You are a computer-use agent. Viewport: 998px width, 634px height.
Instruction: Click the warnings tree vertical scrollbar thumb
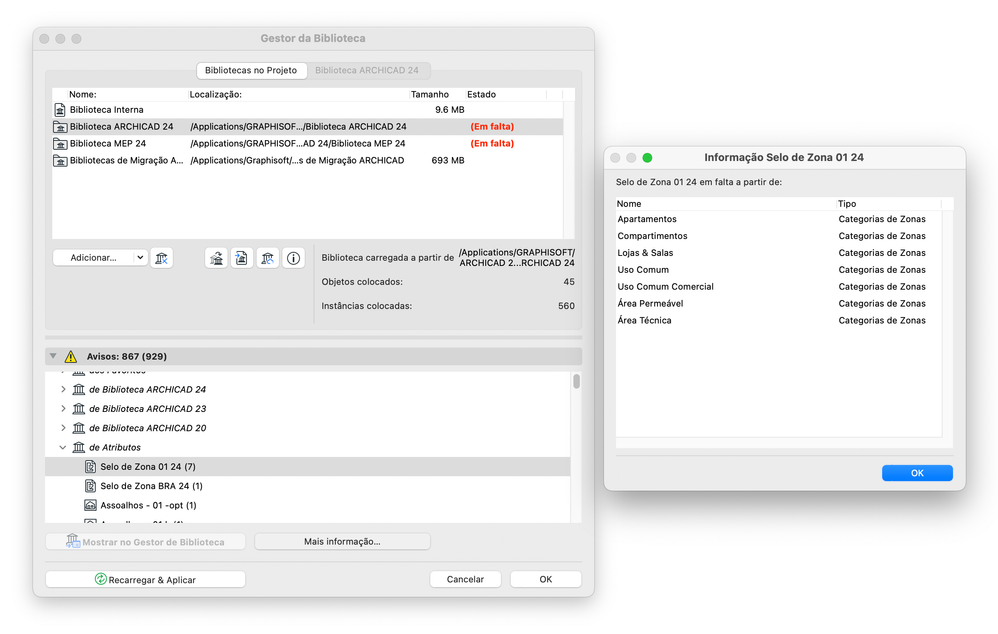point(576,381)
